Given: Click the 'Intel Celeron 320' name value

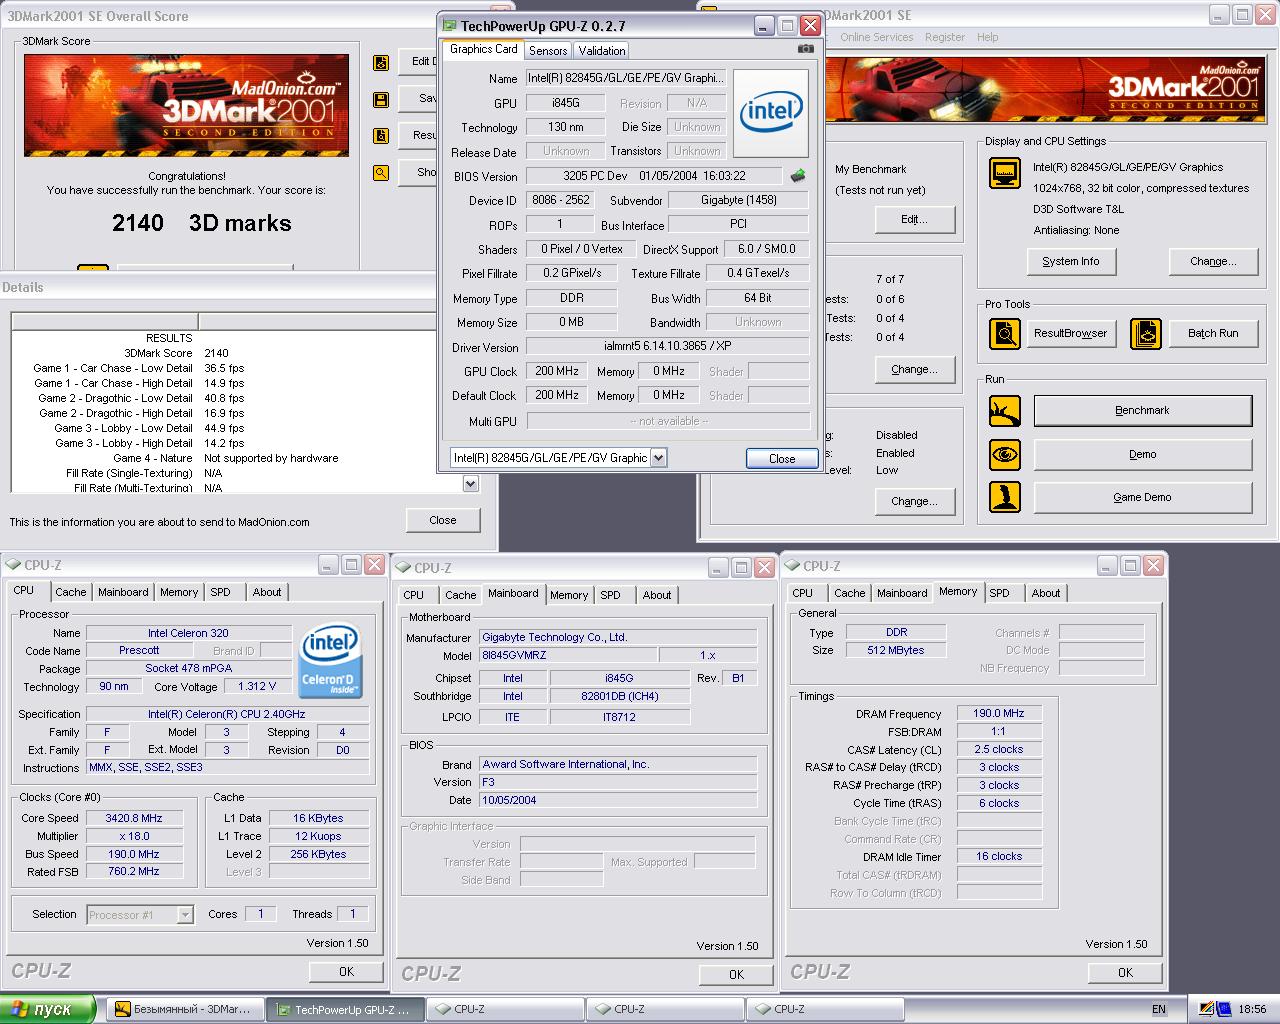Looking at the screenshot, I should coord(188,633).
